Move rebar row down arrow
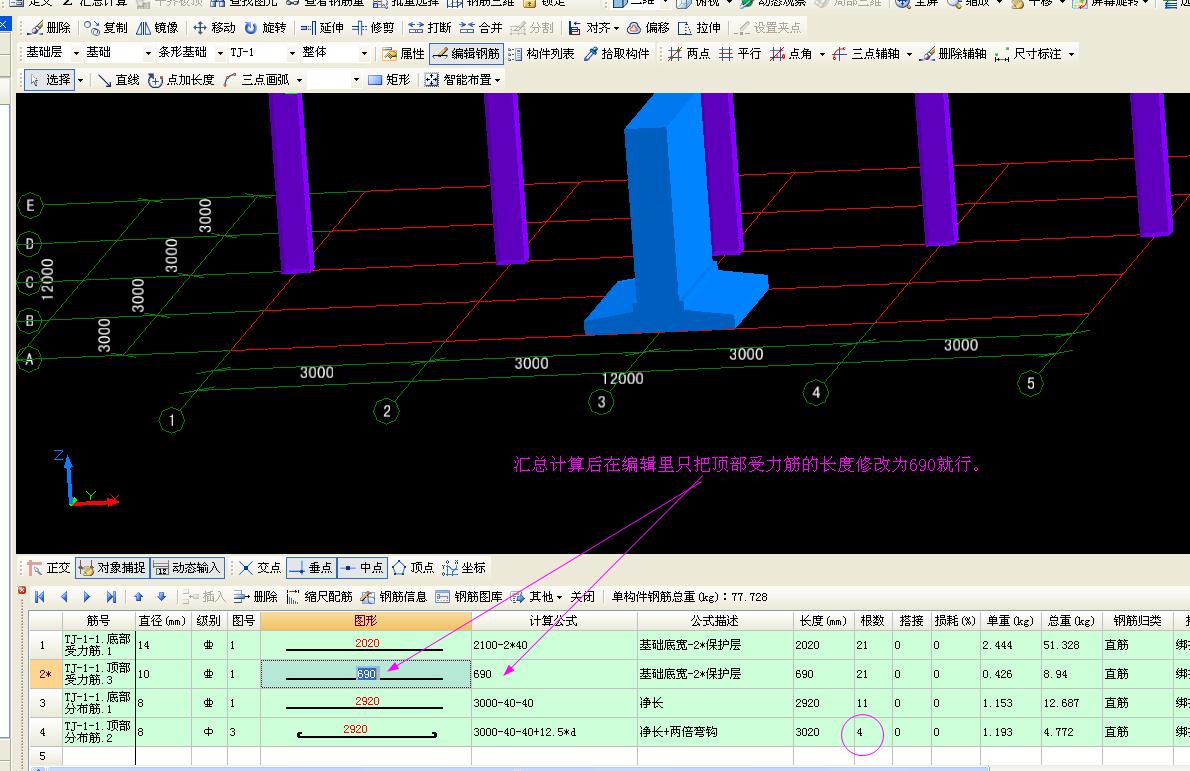The image size is (1190, 771). coord(162,597)
